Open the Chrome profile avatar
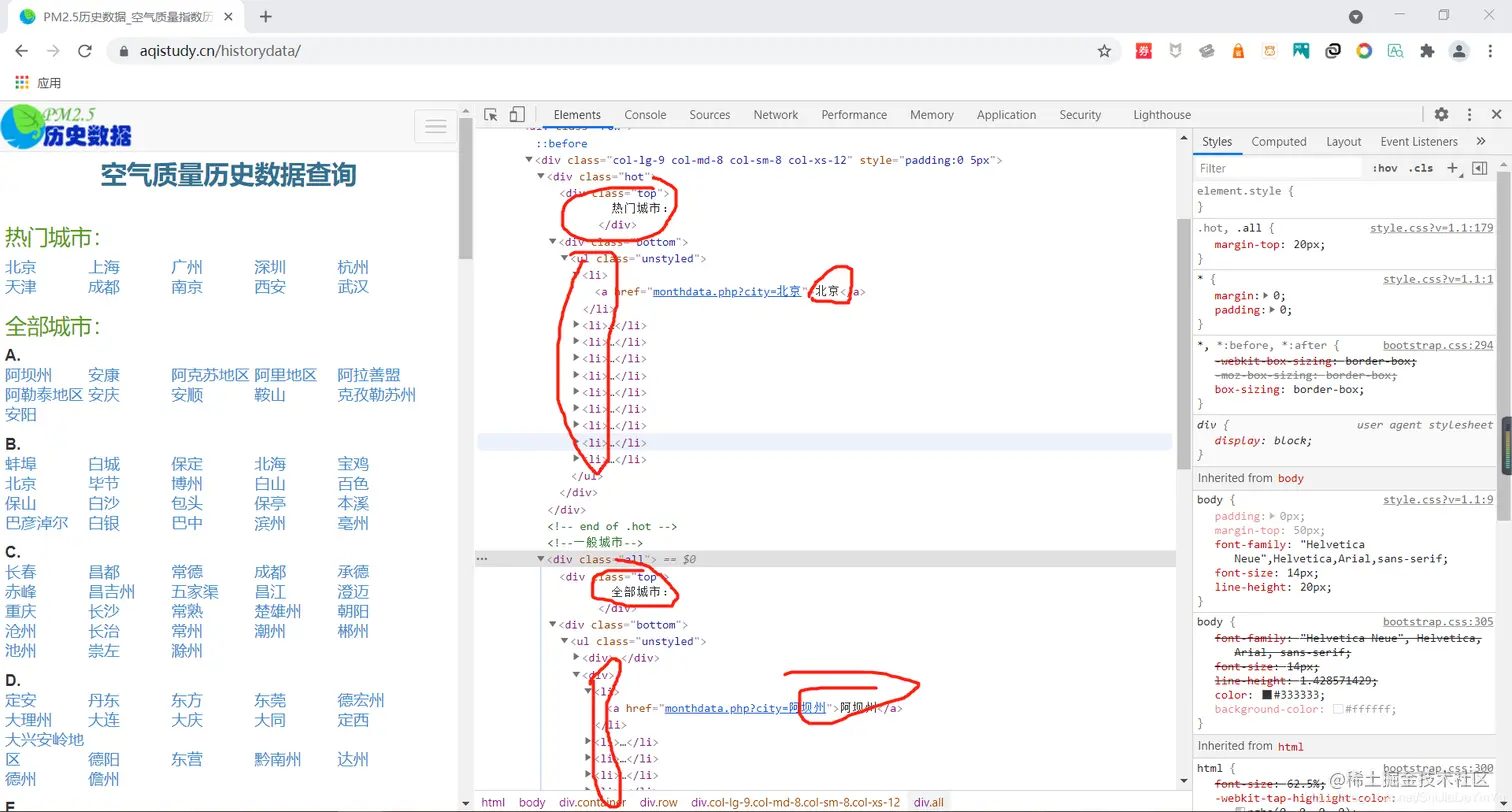1512x812 pixels. 1460,51
